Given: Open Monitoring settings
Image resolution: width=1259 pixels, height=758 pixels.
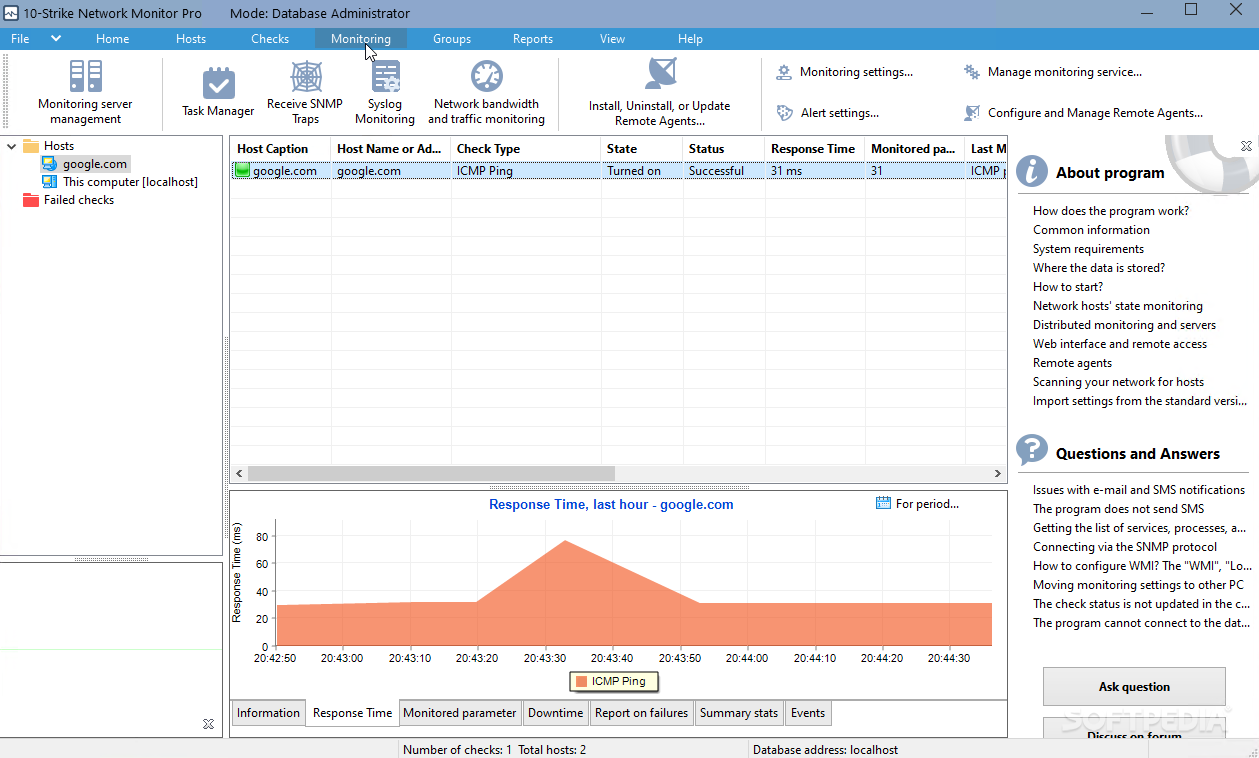Looking at the screenshot, I should click(845, 72).
